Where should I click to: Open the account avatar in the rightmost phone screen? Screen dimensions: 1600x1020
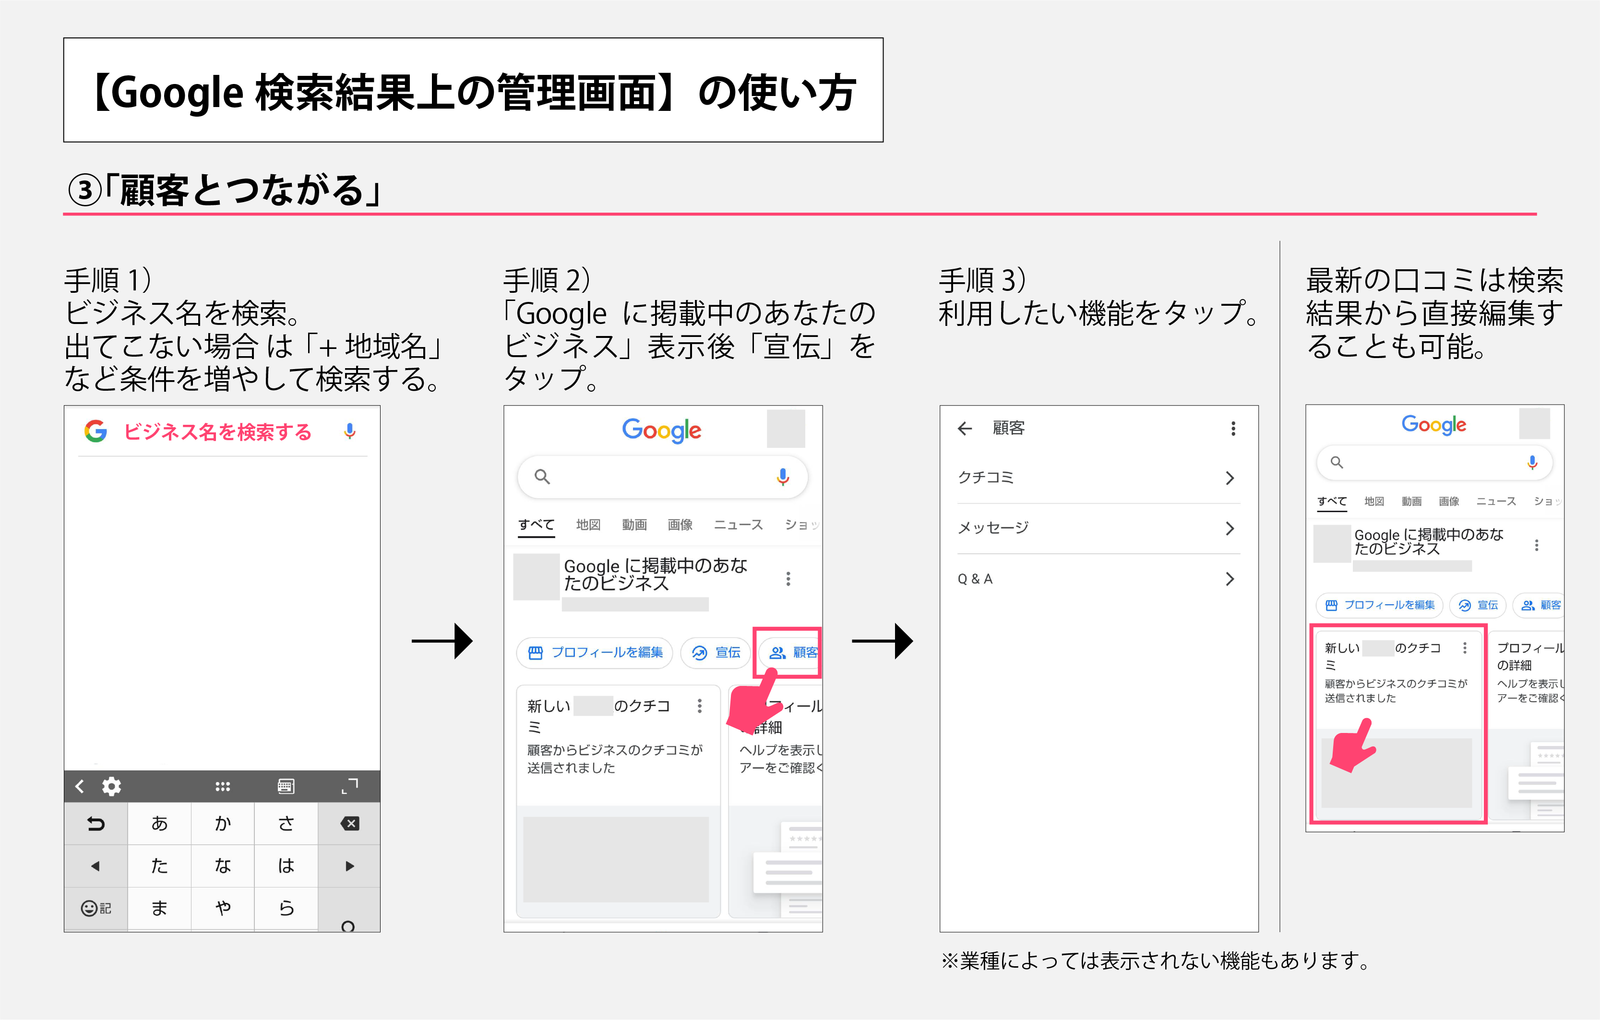click(1534, 423)
